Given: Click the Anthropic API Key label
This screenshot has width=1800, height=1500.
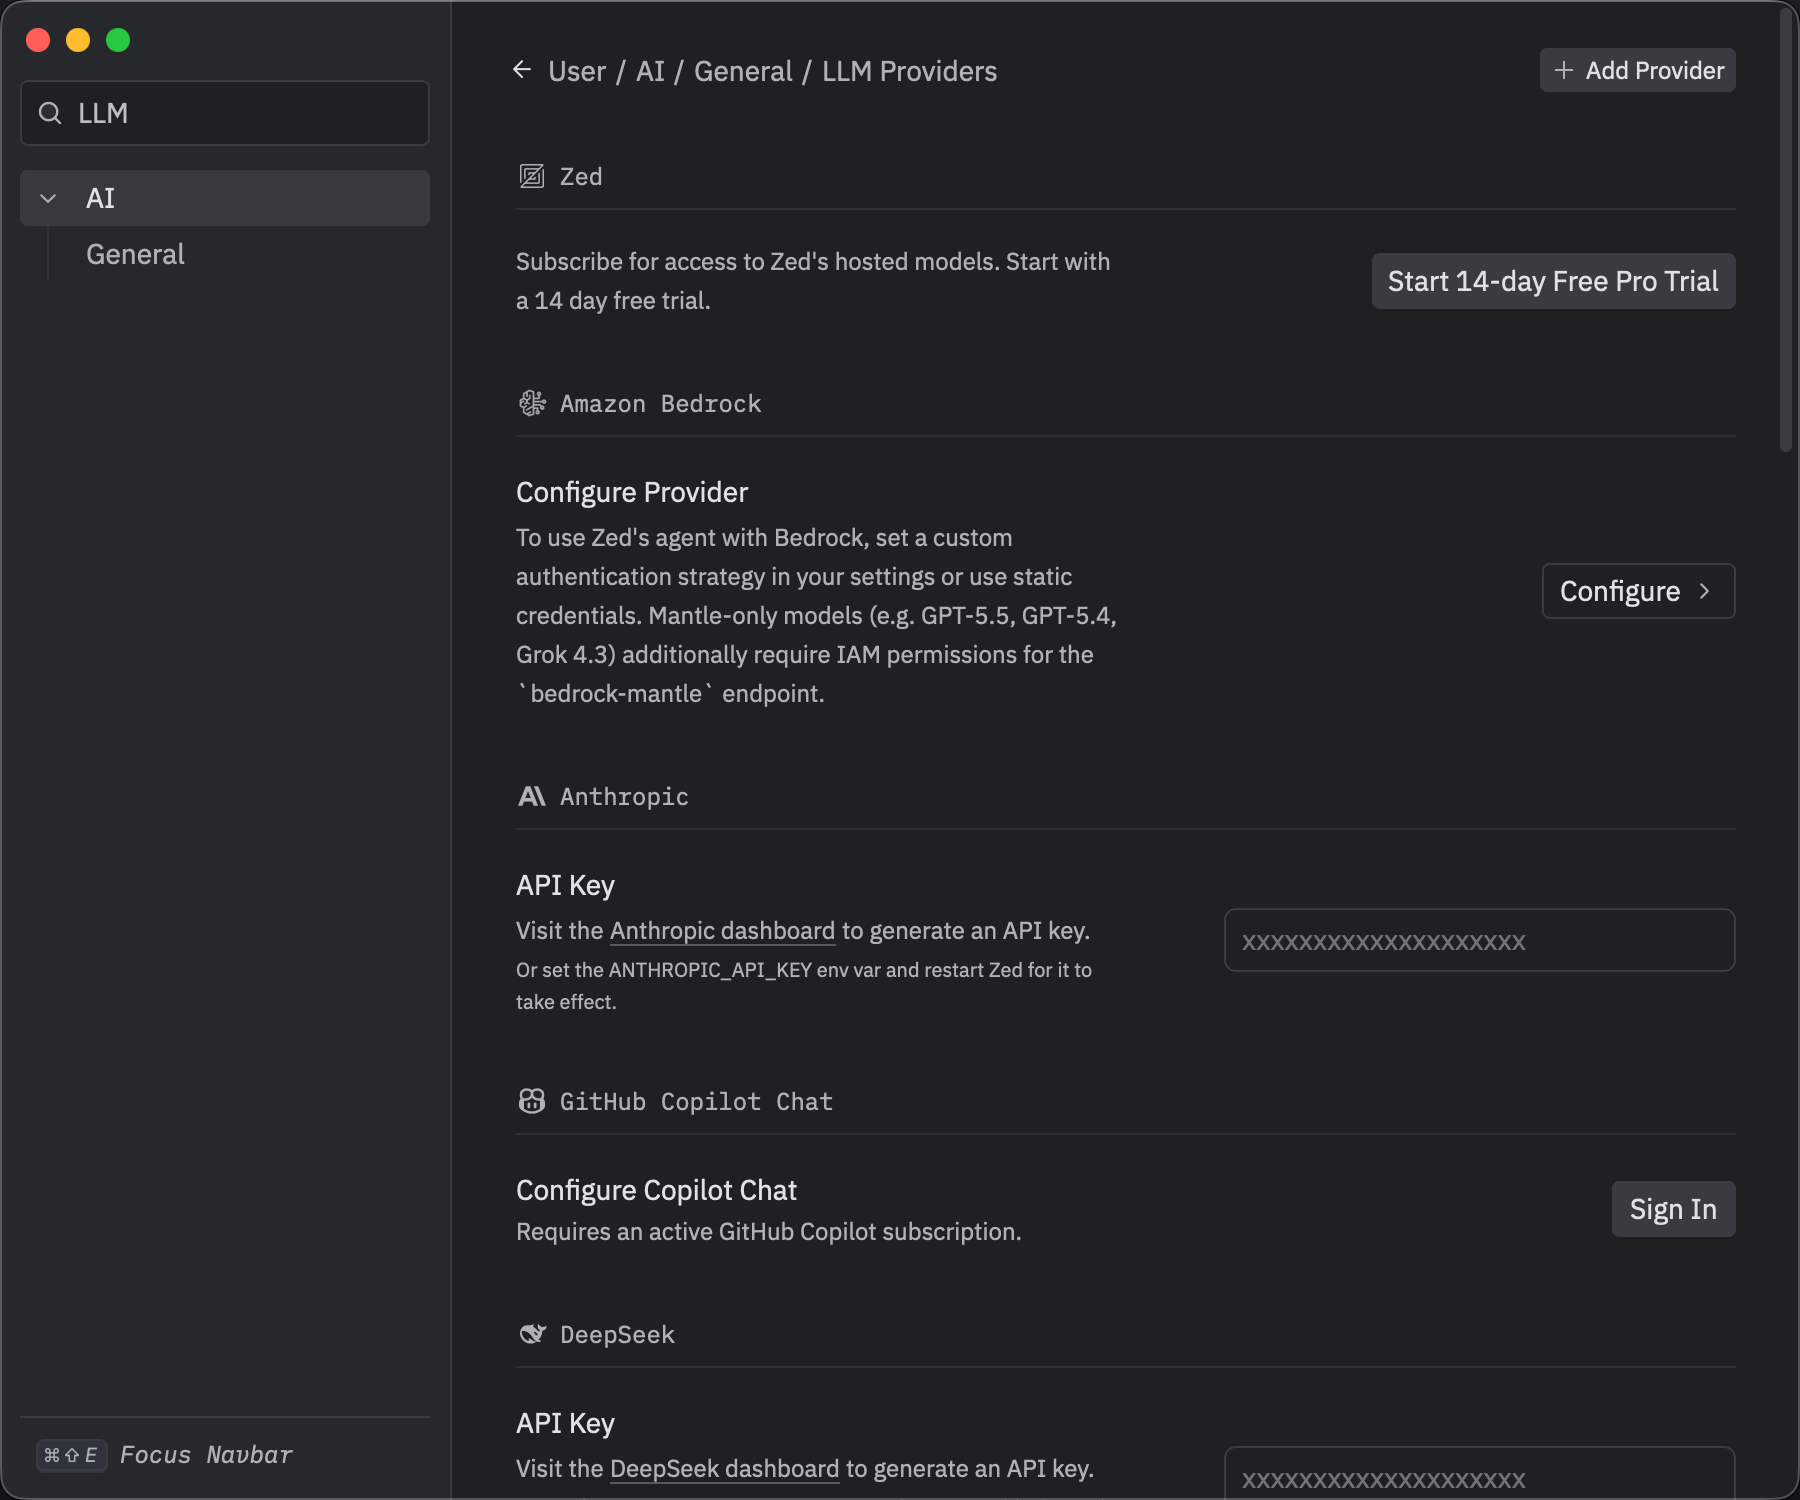Looking at the screenshot, I should click(565, 885).
